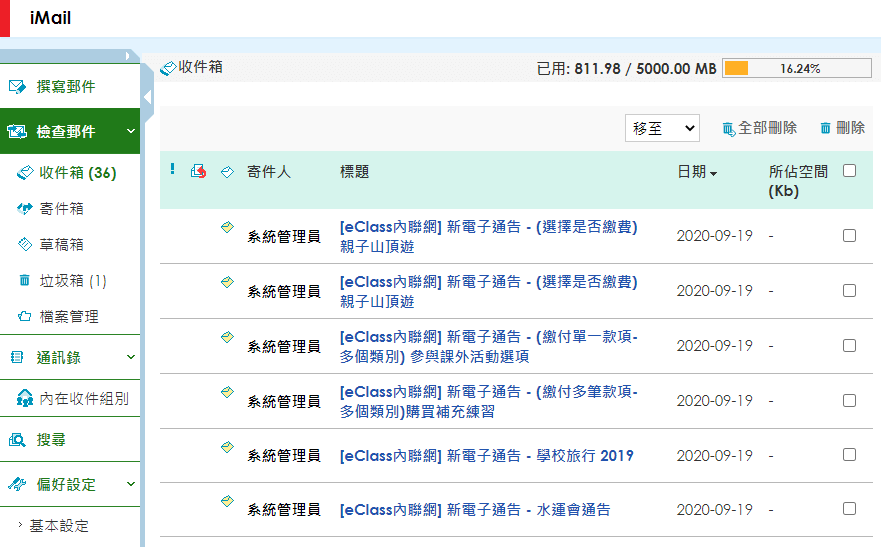Open 基本設定 basic settings item
881x547 pixels.
coord(59,526)
